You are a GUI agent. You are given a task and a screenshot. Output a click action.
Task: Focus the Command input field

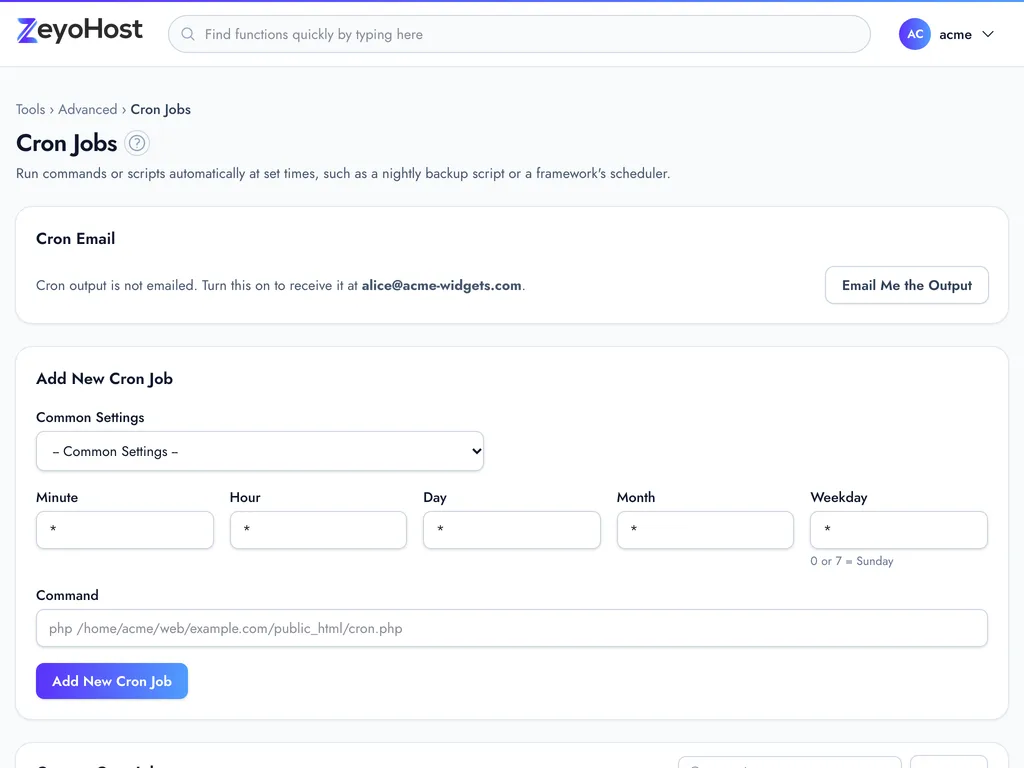[x=512, y=628]
